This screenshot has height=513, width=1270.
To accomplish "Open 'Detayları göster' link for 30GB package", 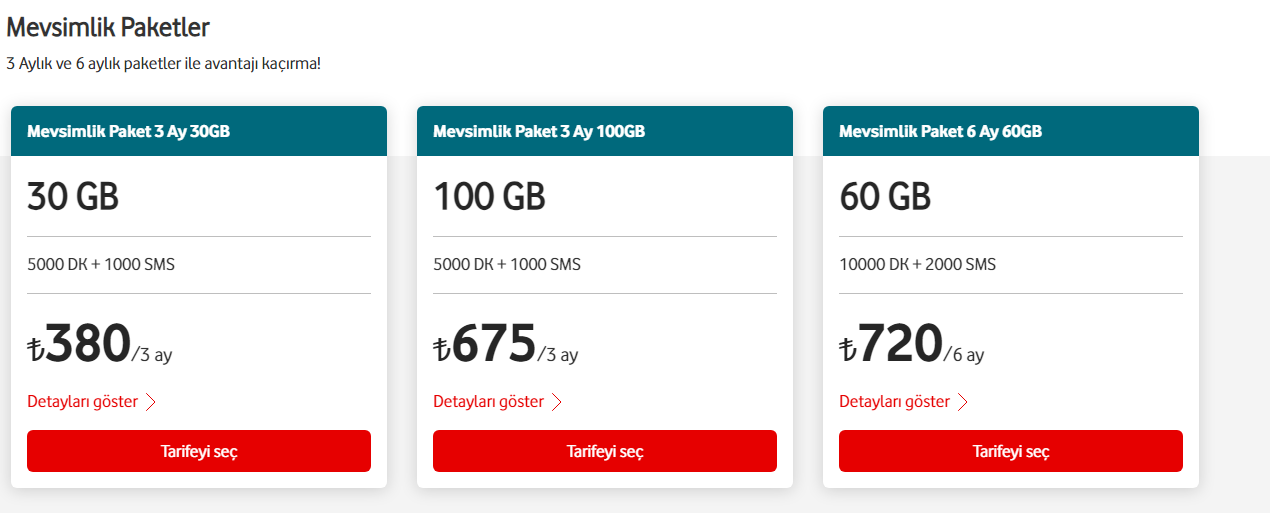I will tap(83, 402).
